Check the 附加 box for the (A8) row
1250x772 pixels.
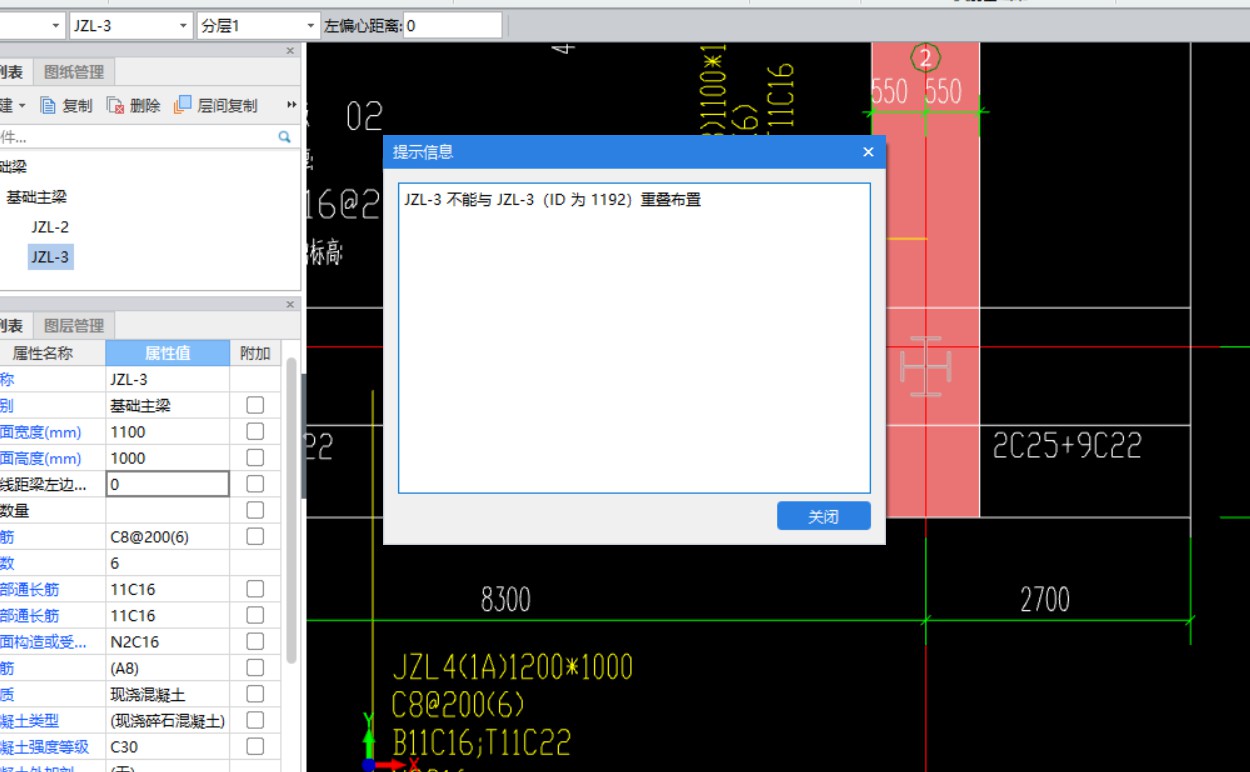point(255,668)
